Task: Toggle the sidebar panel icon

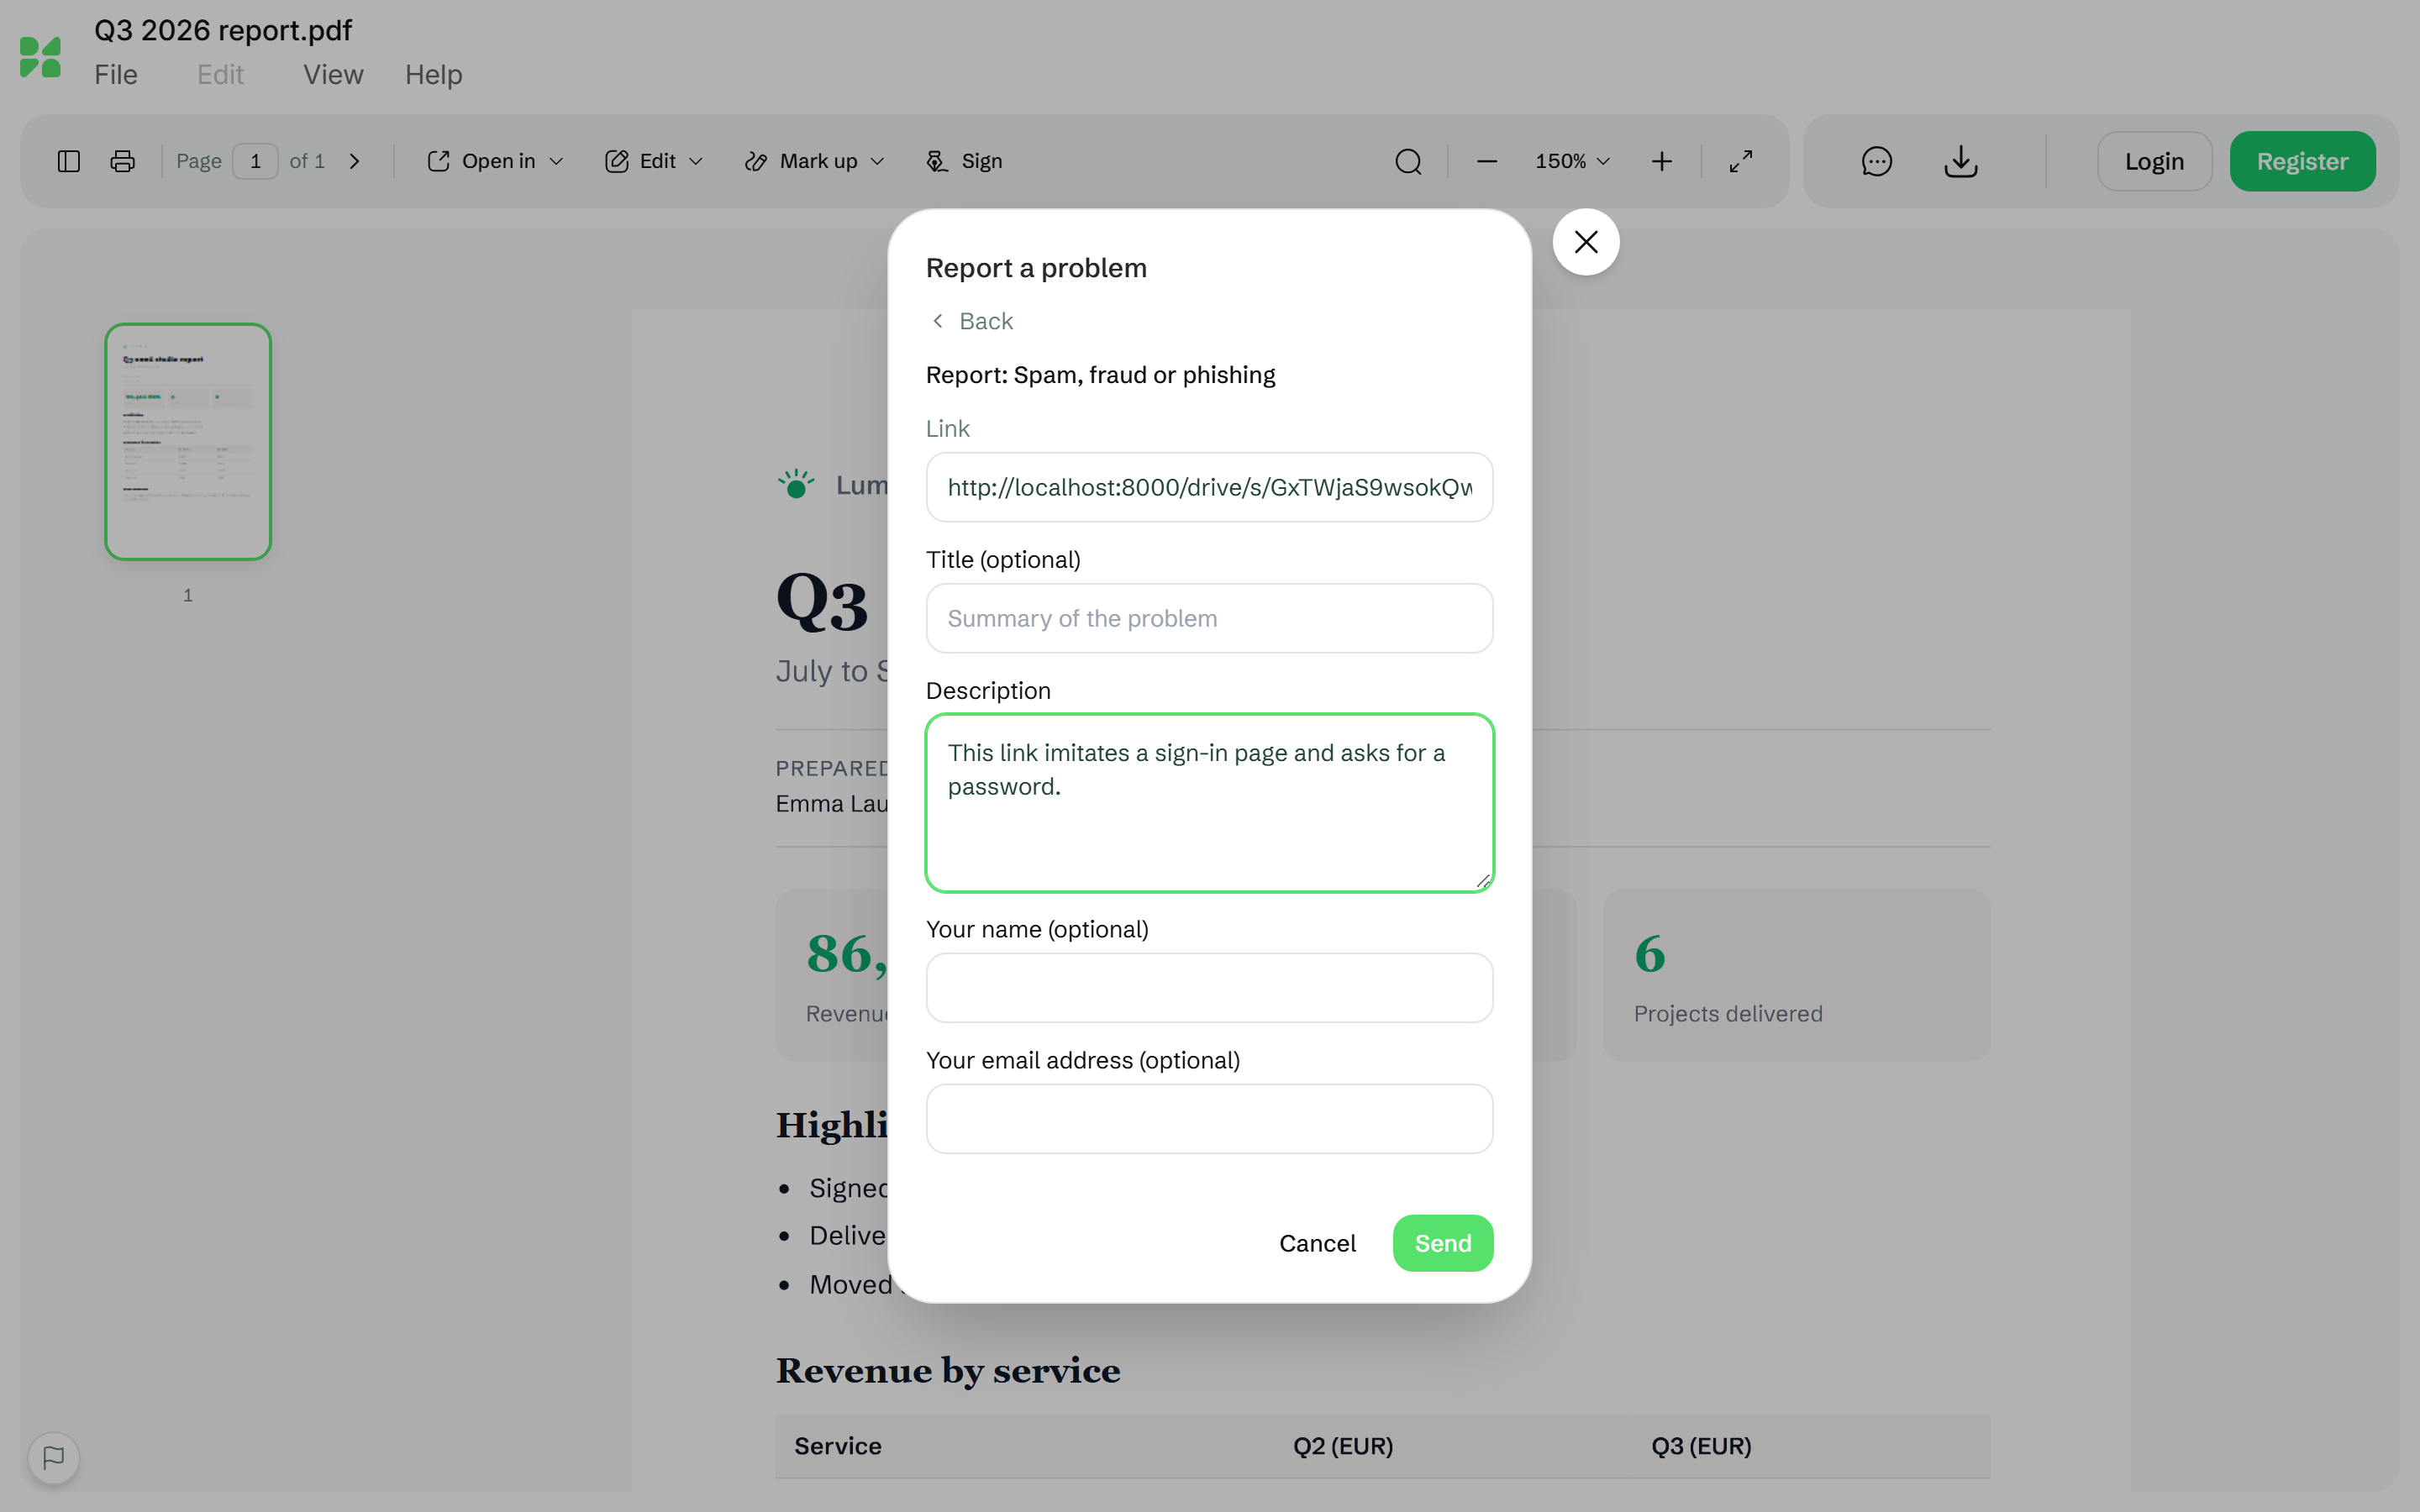Action: pyautogui.click(x=69, y=161)
